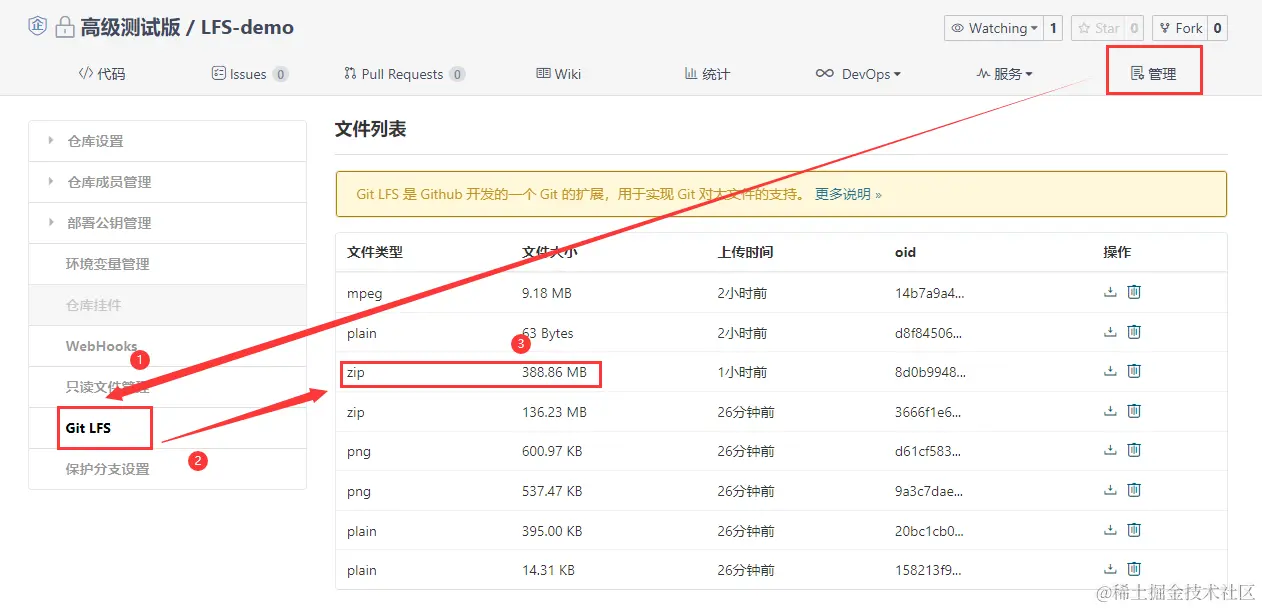The image size is (1262, 609).
Task: Click oid d8f84506... cell
Action: (930, 333)
